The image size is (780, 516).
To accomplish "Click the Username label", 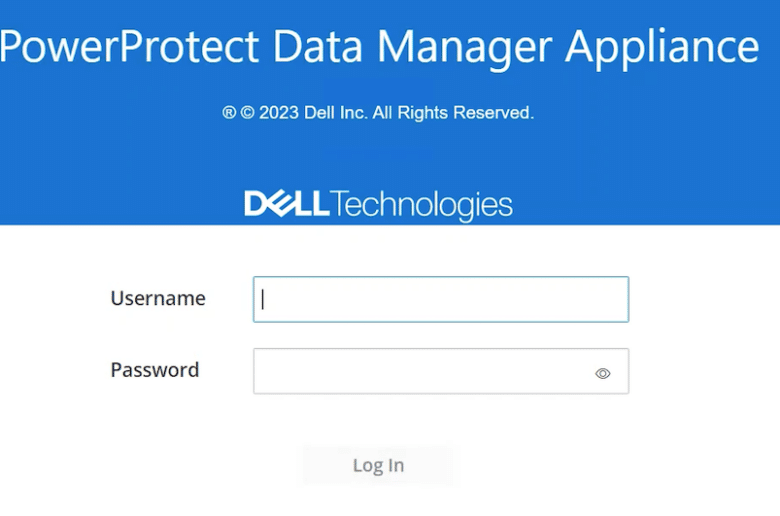I will click(x=158, y=299).
